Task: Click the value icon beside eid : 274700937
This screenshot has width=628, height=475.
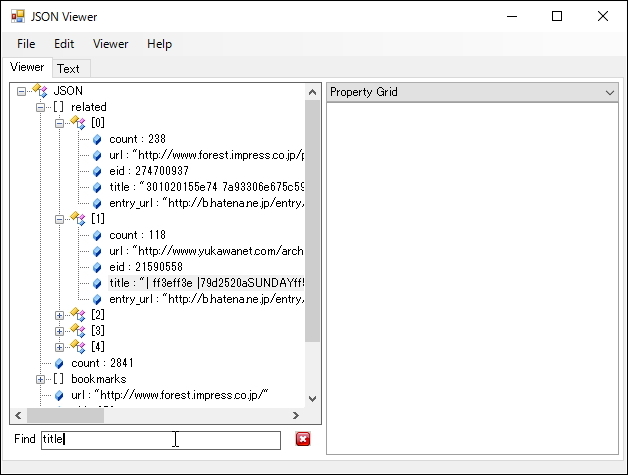Action: click(x=97, y=171)
